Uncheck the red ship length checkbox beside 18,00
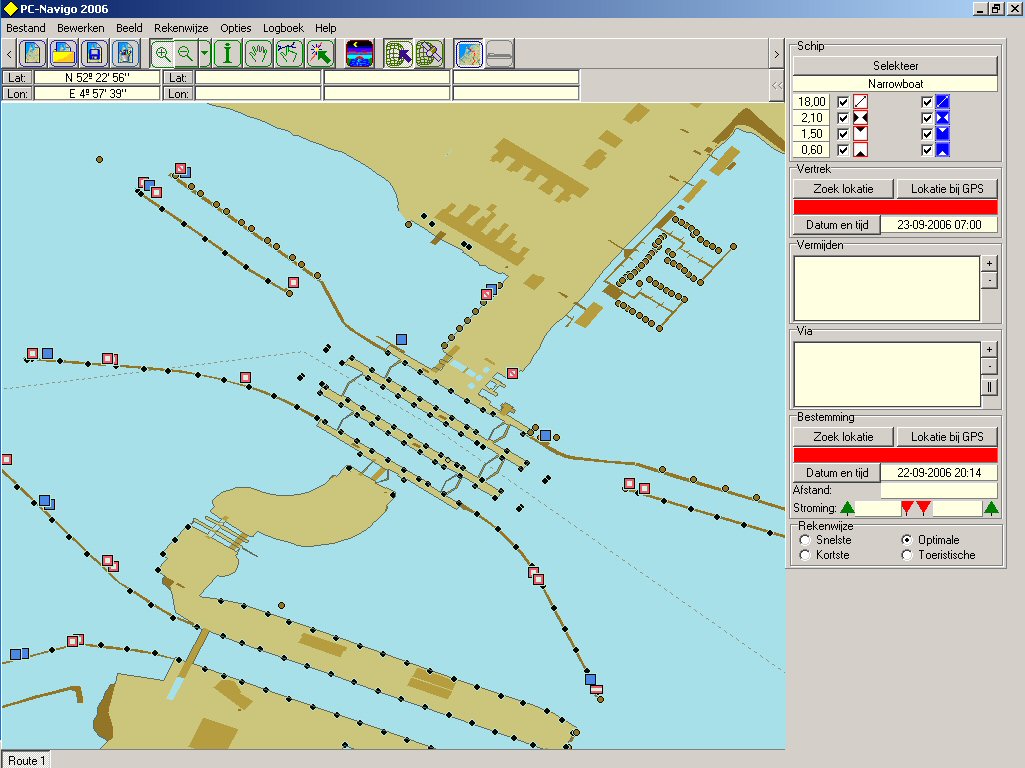This screenshot has width=1025, height=768. tap(843, 102)
